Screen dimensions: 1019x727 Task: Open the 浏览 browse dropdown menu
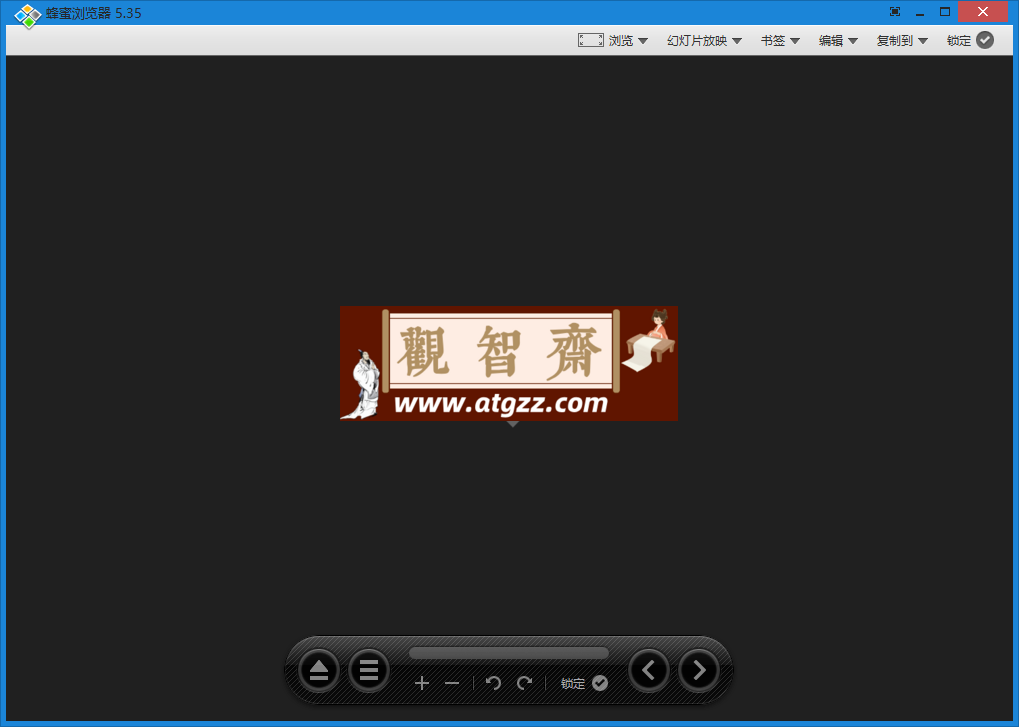[x=628, y=40]
